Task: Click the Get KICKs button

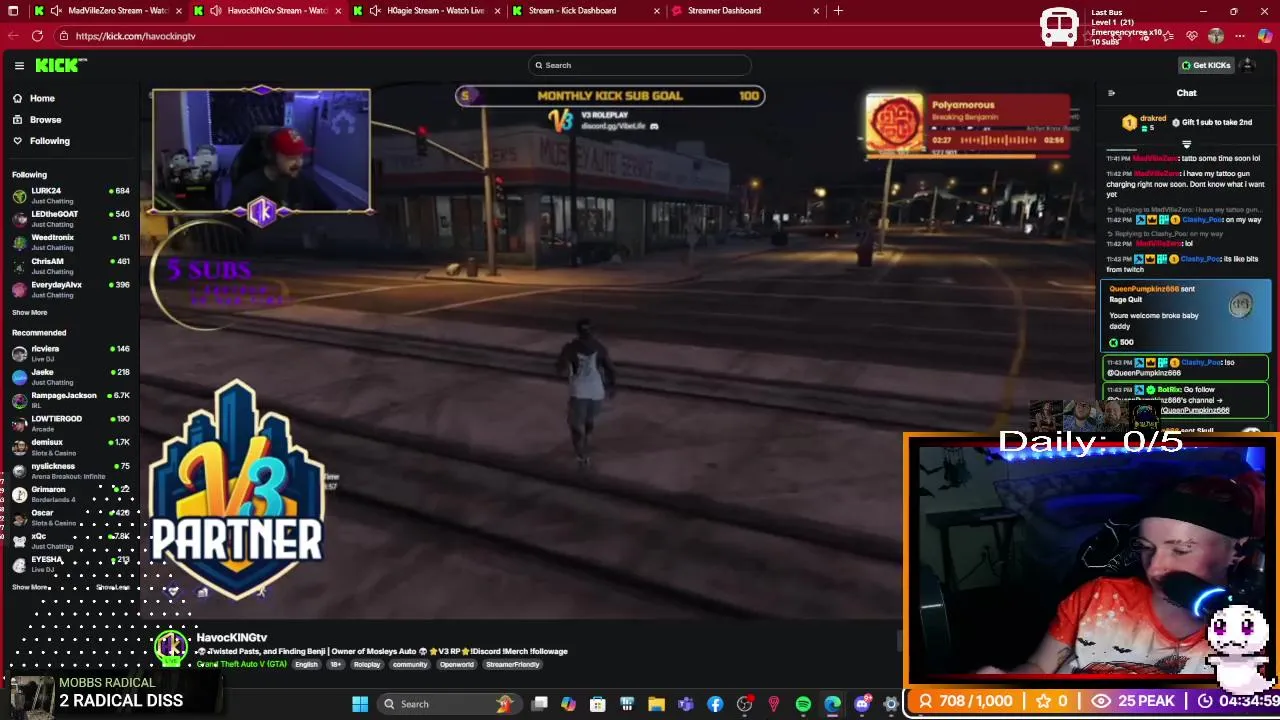Action: click(x=1205, y=65)
